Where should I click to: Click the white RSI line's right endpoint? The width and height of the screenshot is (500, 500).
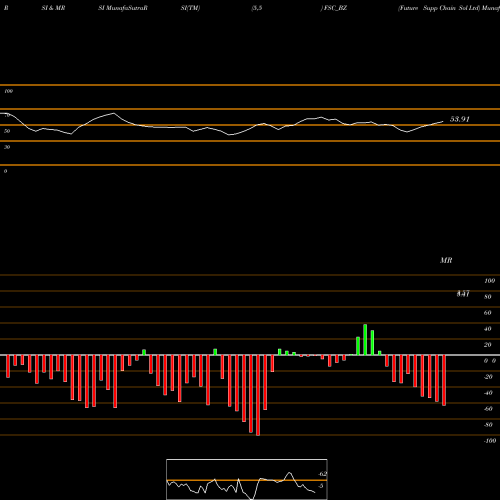point(443,122)
